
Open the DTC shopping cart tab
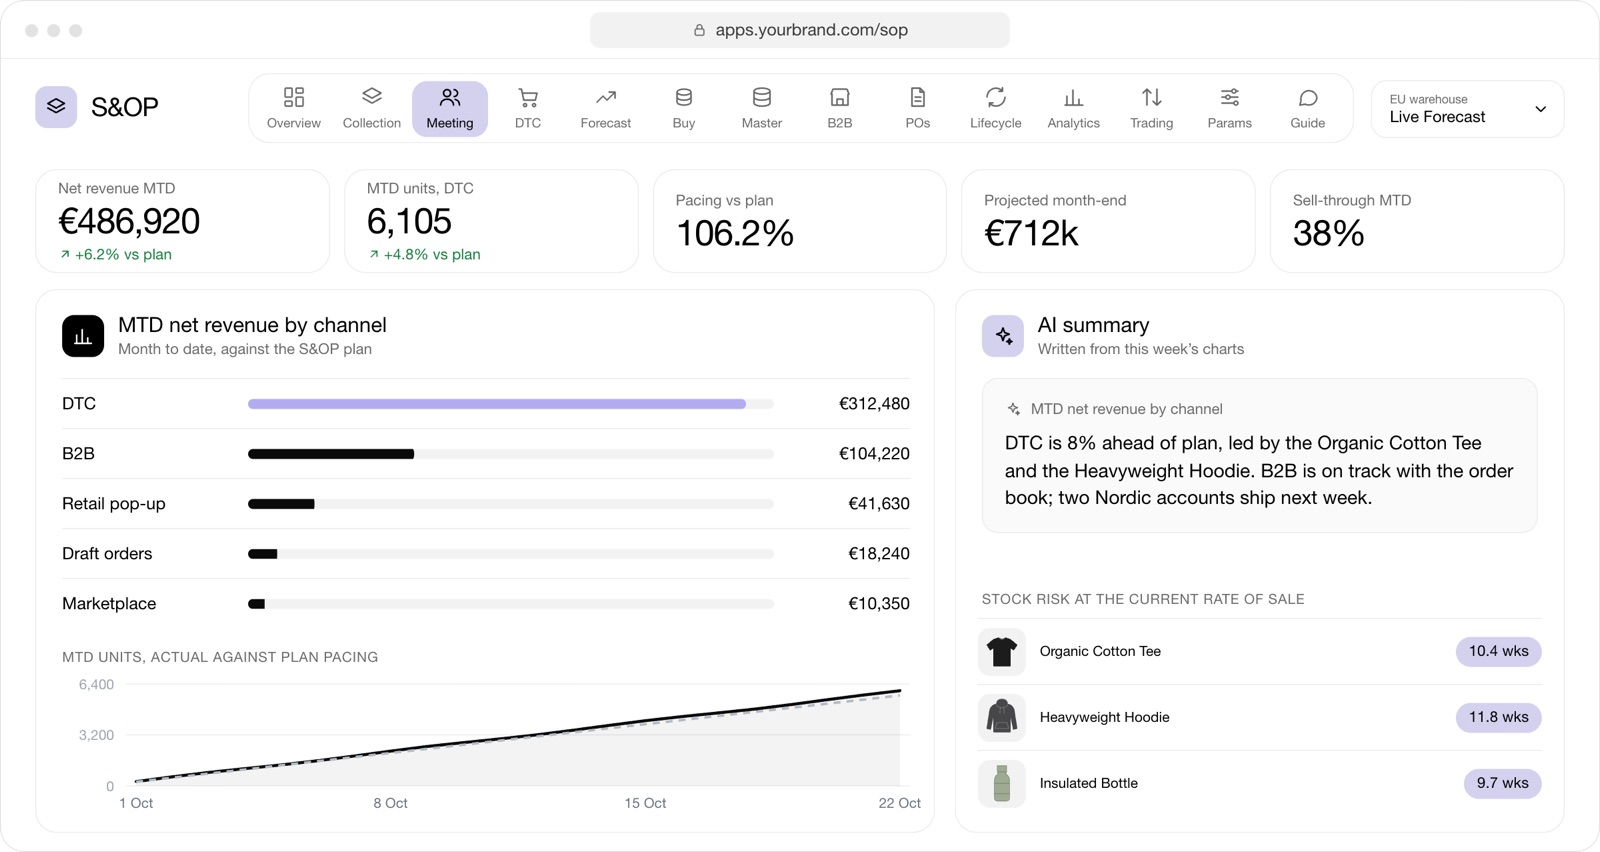point(528,109)
